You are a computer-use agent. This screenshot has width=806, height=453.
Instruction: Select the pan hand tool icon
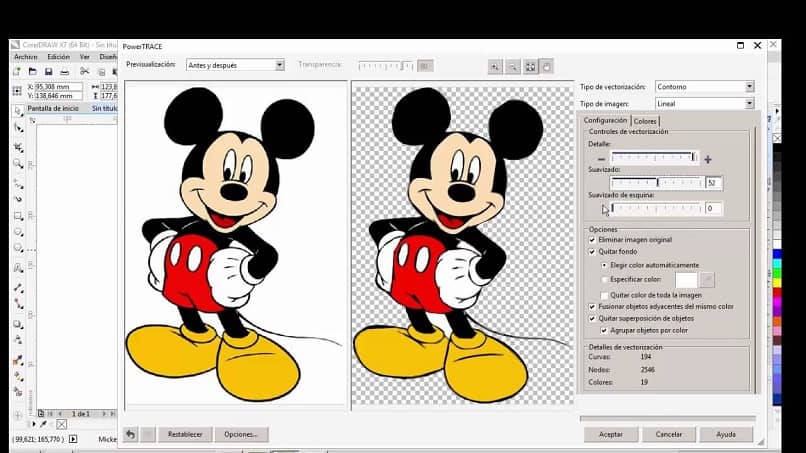tap(547, 66)
